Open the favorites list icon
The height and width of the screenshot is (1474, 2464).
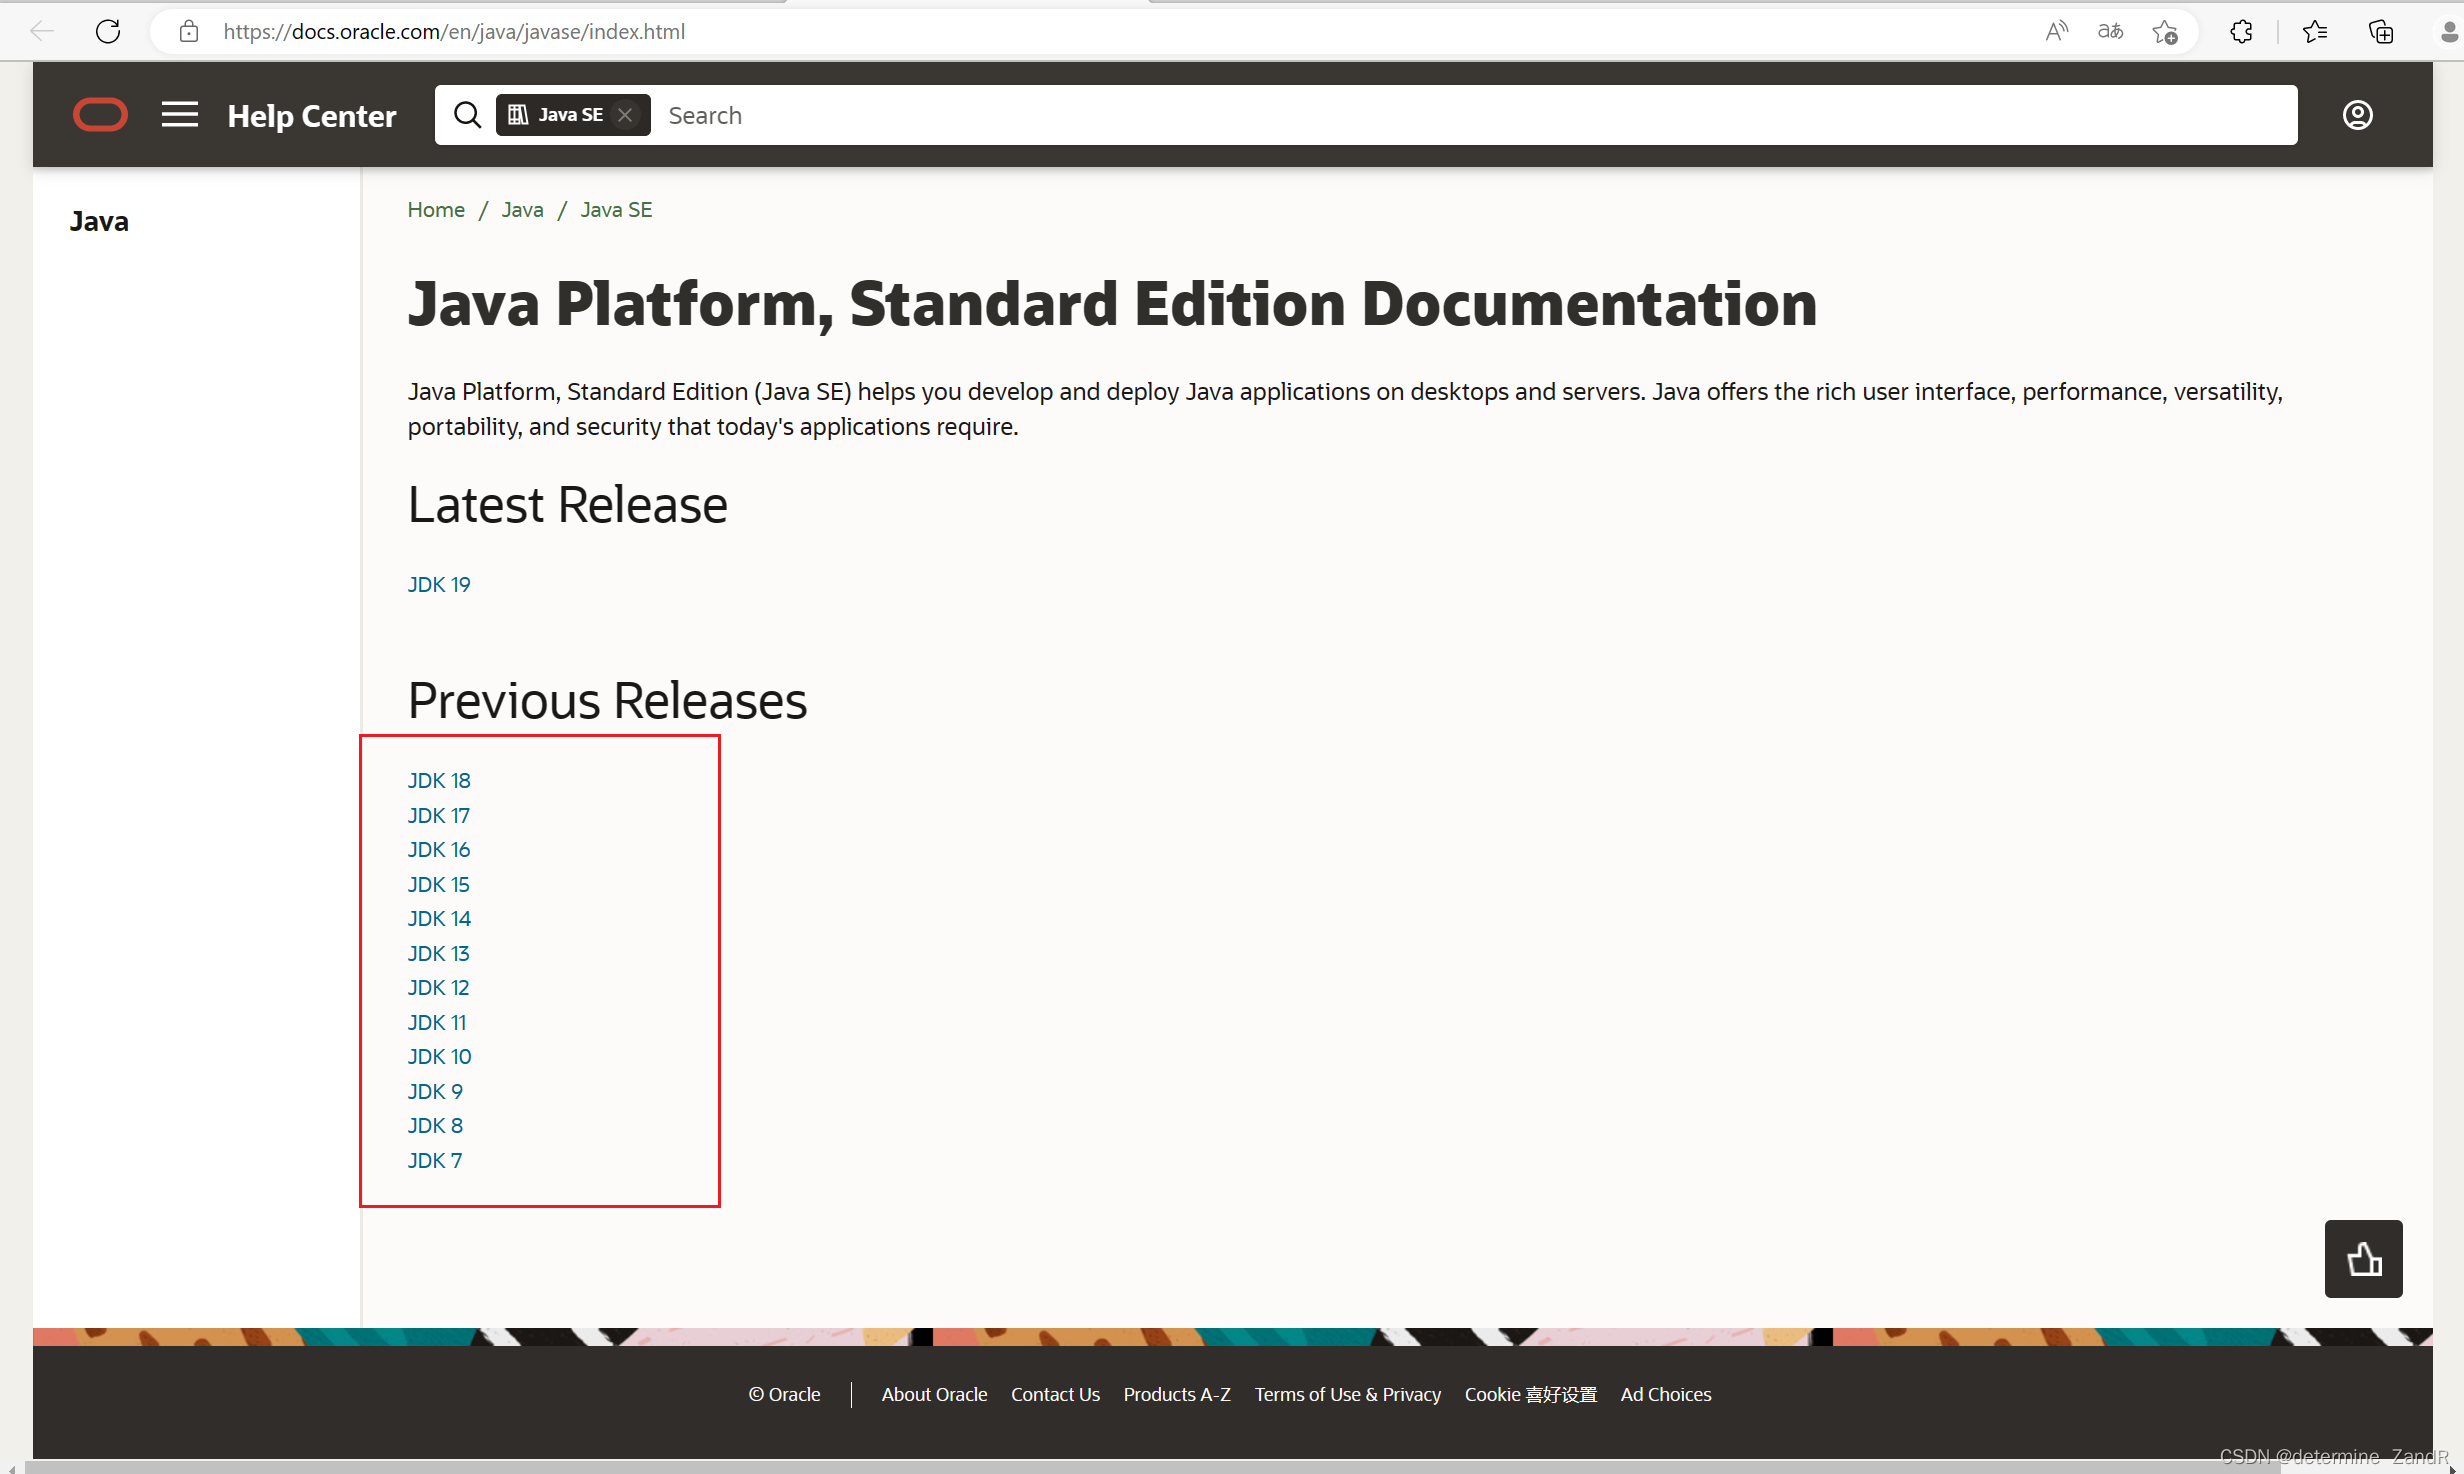(2315, 32)
